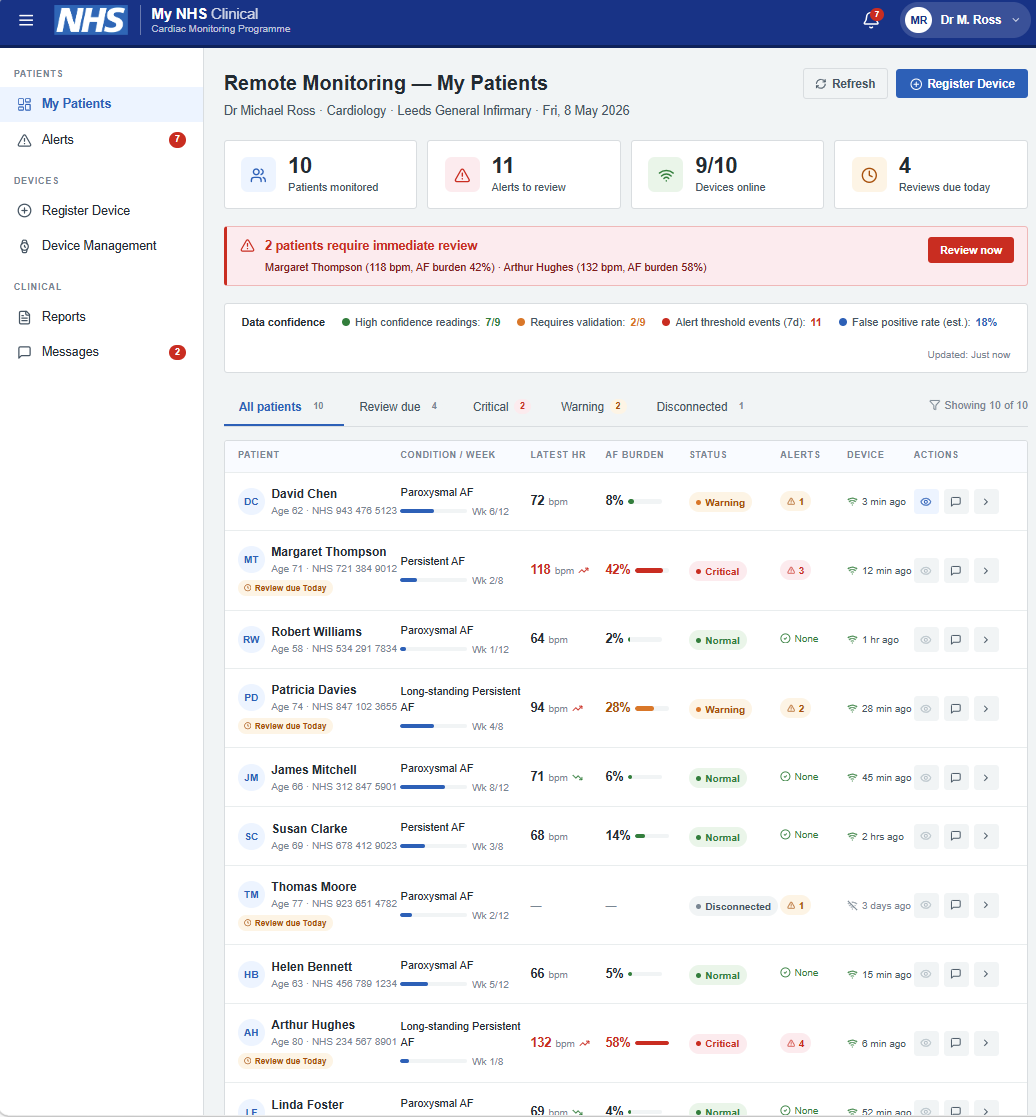
Task: Click Arthur Hughes's 58% AF burden bar
Action: (x=652, y=1043)
